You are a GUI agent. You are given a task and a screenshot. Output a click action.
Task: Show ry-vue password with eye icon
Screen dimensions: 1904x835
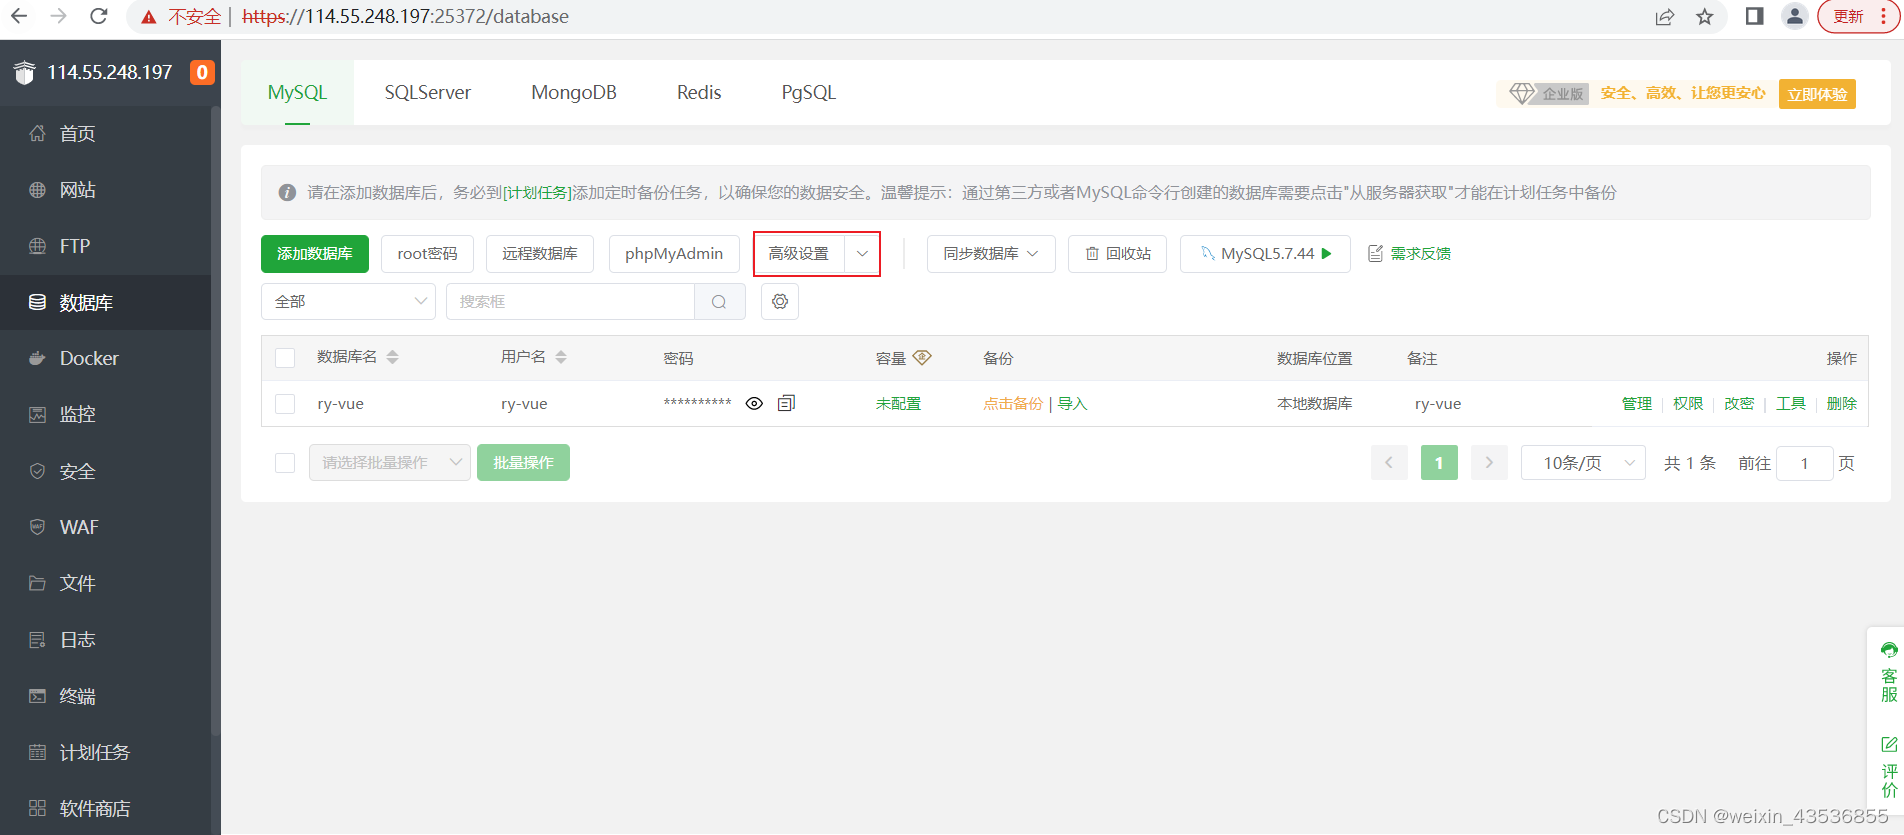(755, 403)
